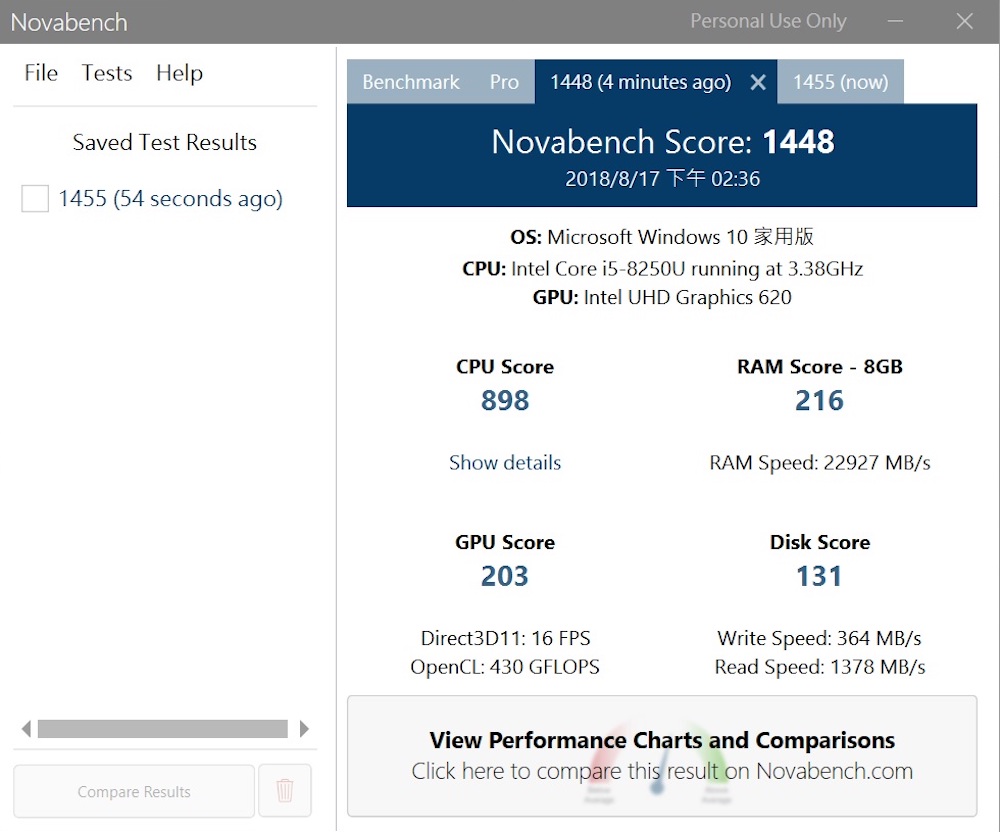1000x832 pixels.
Task: Open View Performance Charts and Comparisons
Action: click(x=662, y=756)
